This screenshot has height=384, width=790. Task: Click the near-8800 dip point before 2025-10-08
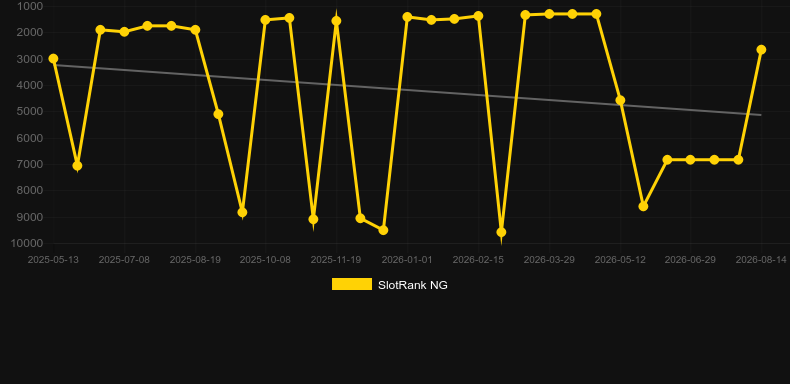click(x=242, y=213)
